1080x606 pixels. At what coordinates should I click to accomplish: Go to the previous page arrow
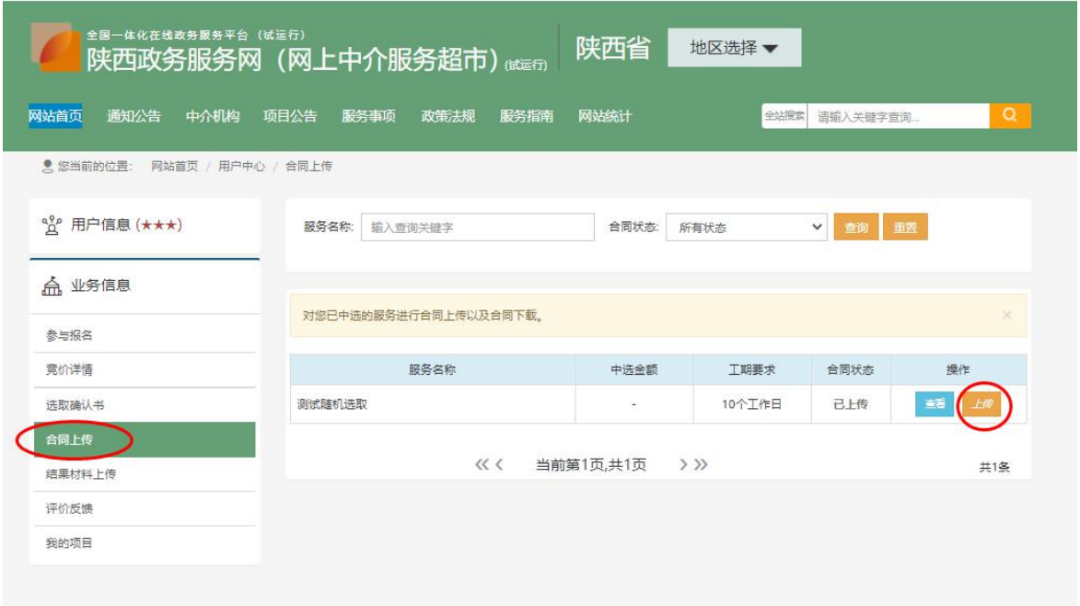tap(499, 465)
